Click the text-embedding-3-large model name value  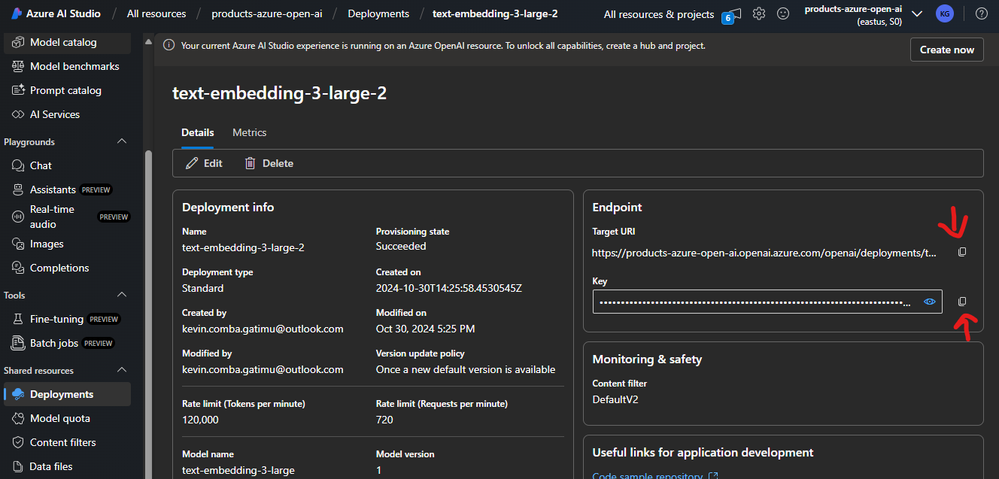pyautogui.click(x=238, y=471)
